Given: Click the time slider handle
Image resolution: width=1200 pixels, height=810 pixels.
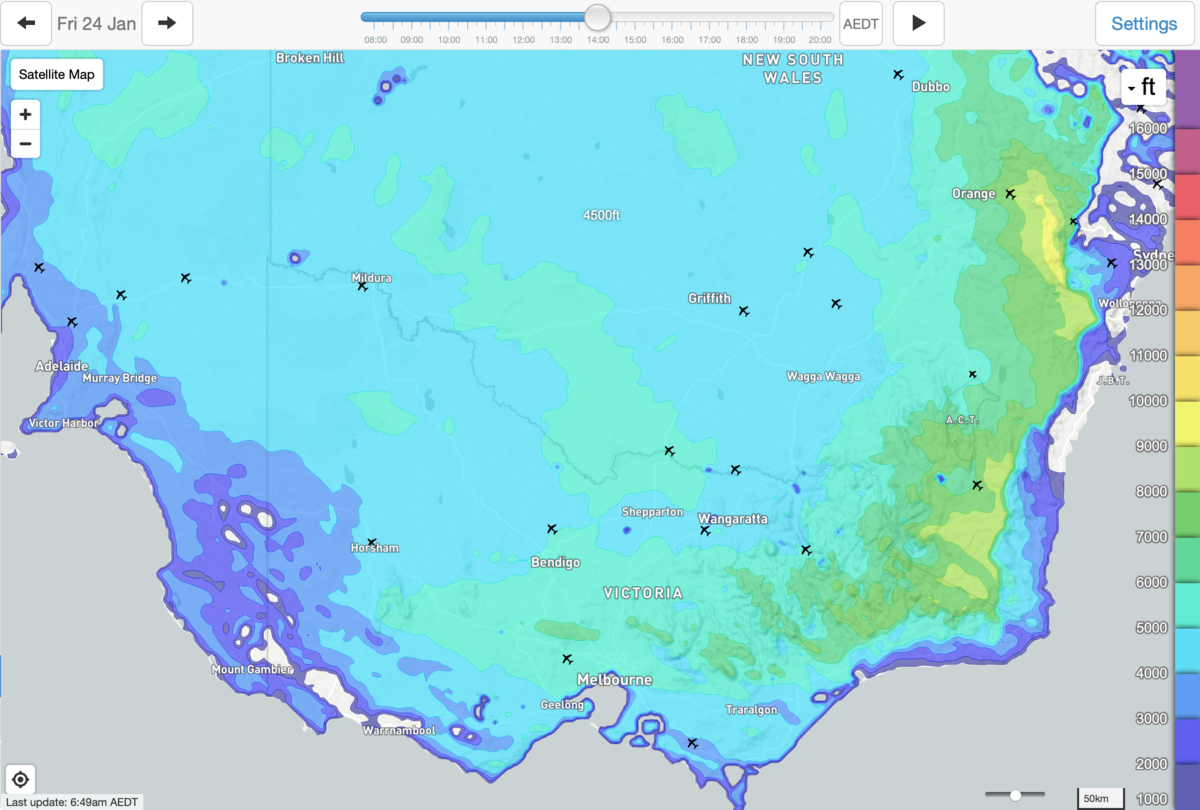Looking at the screenshot, I should (x=597, y=17).
